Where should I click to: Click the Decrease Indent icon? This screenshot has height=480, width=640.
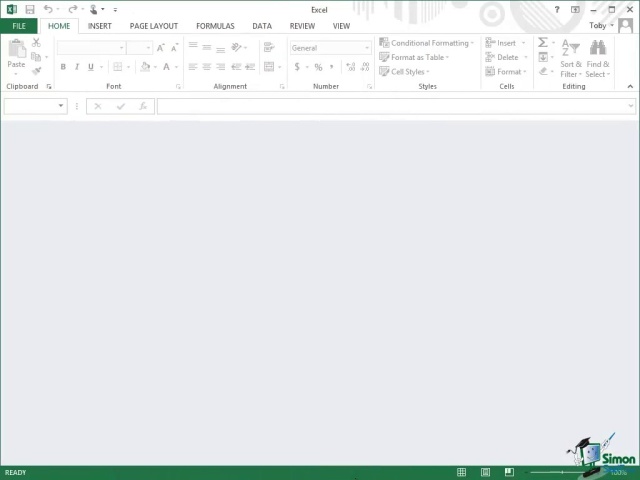point(236,67)
